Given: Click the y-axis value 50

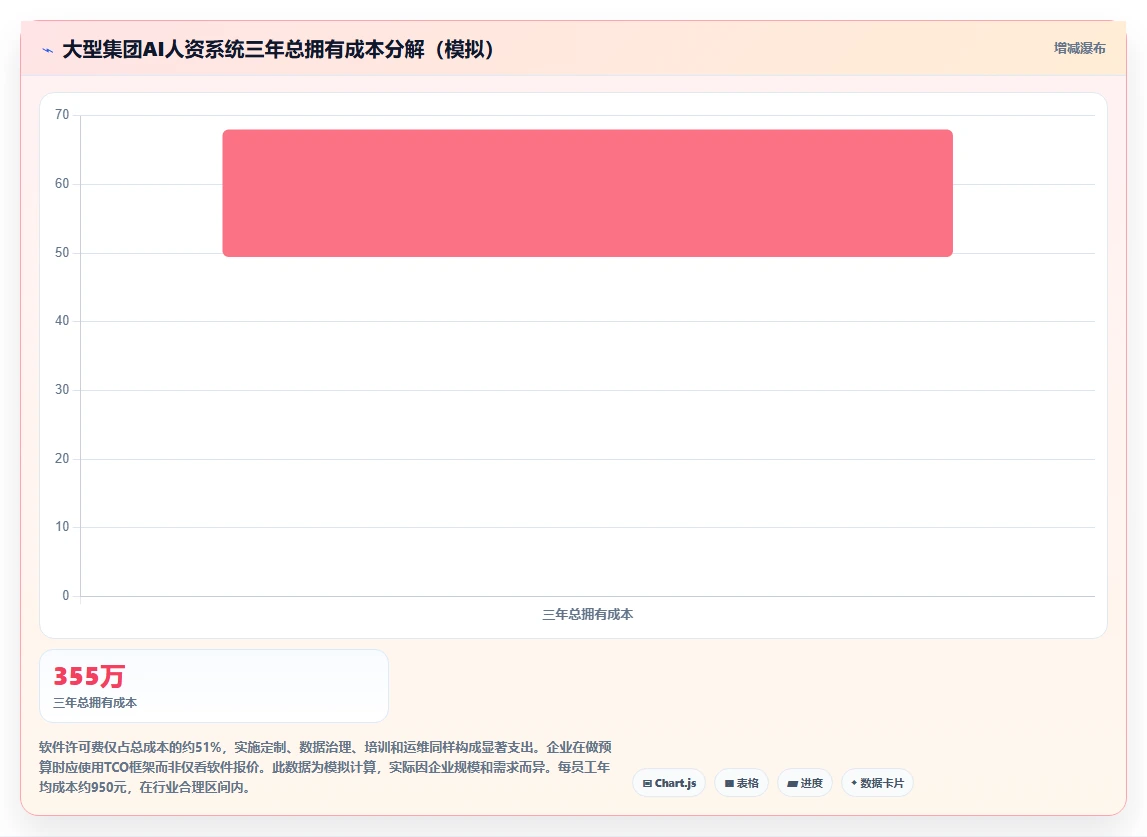Looking at the screenshot, I should pyautogui.click(x=62, y=252).
